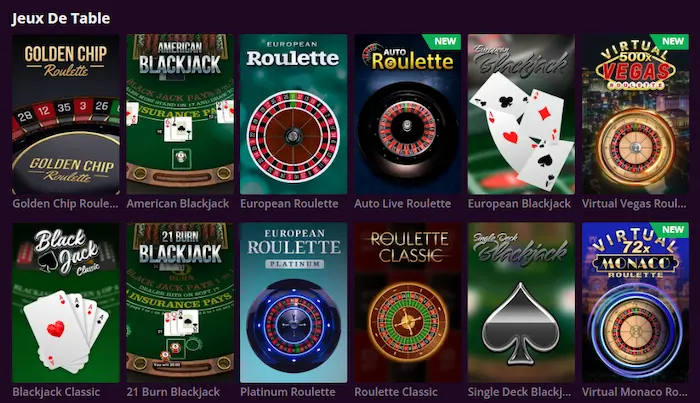This screenshot has height=403, width=700.
Task: Launch the 21 Burn Blackjack tile
Action: point(180,303)
